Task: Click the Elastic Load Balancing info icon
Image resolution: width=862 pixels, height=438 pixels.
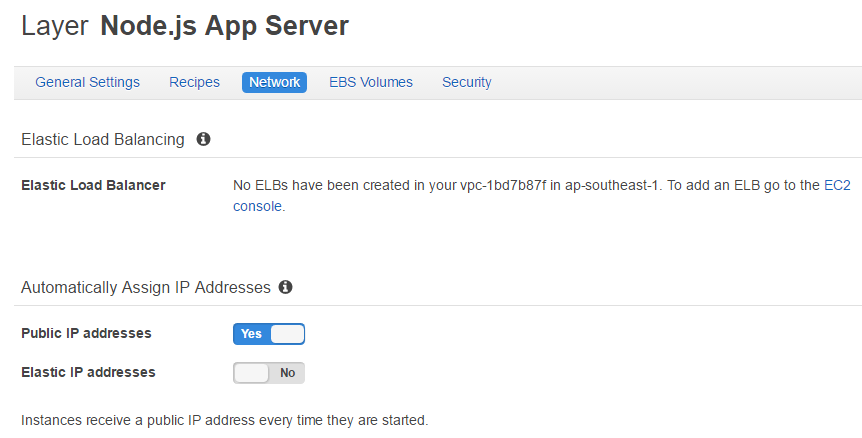Action: (203, 139)
